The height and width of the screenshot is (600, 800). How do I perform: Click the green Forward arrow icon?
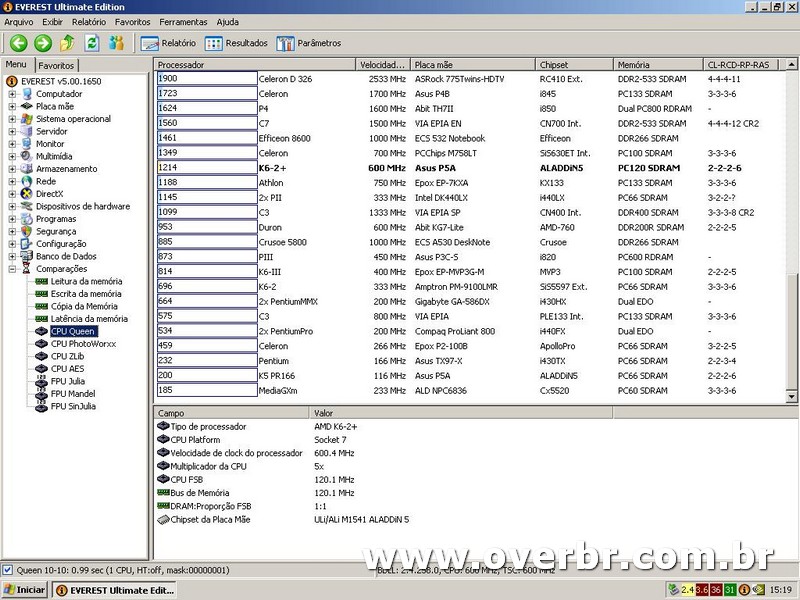(x=42, y=43)
